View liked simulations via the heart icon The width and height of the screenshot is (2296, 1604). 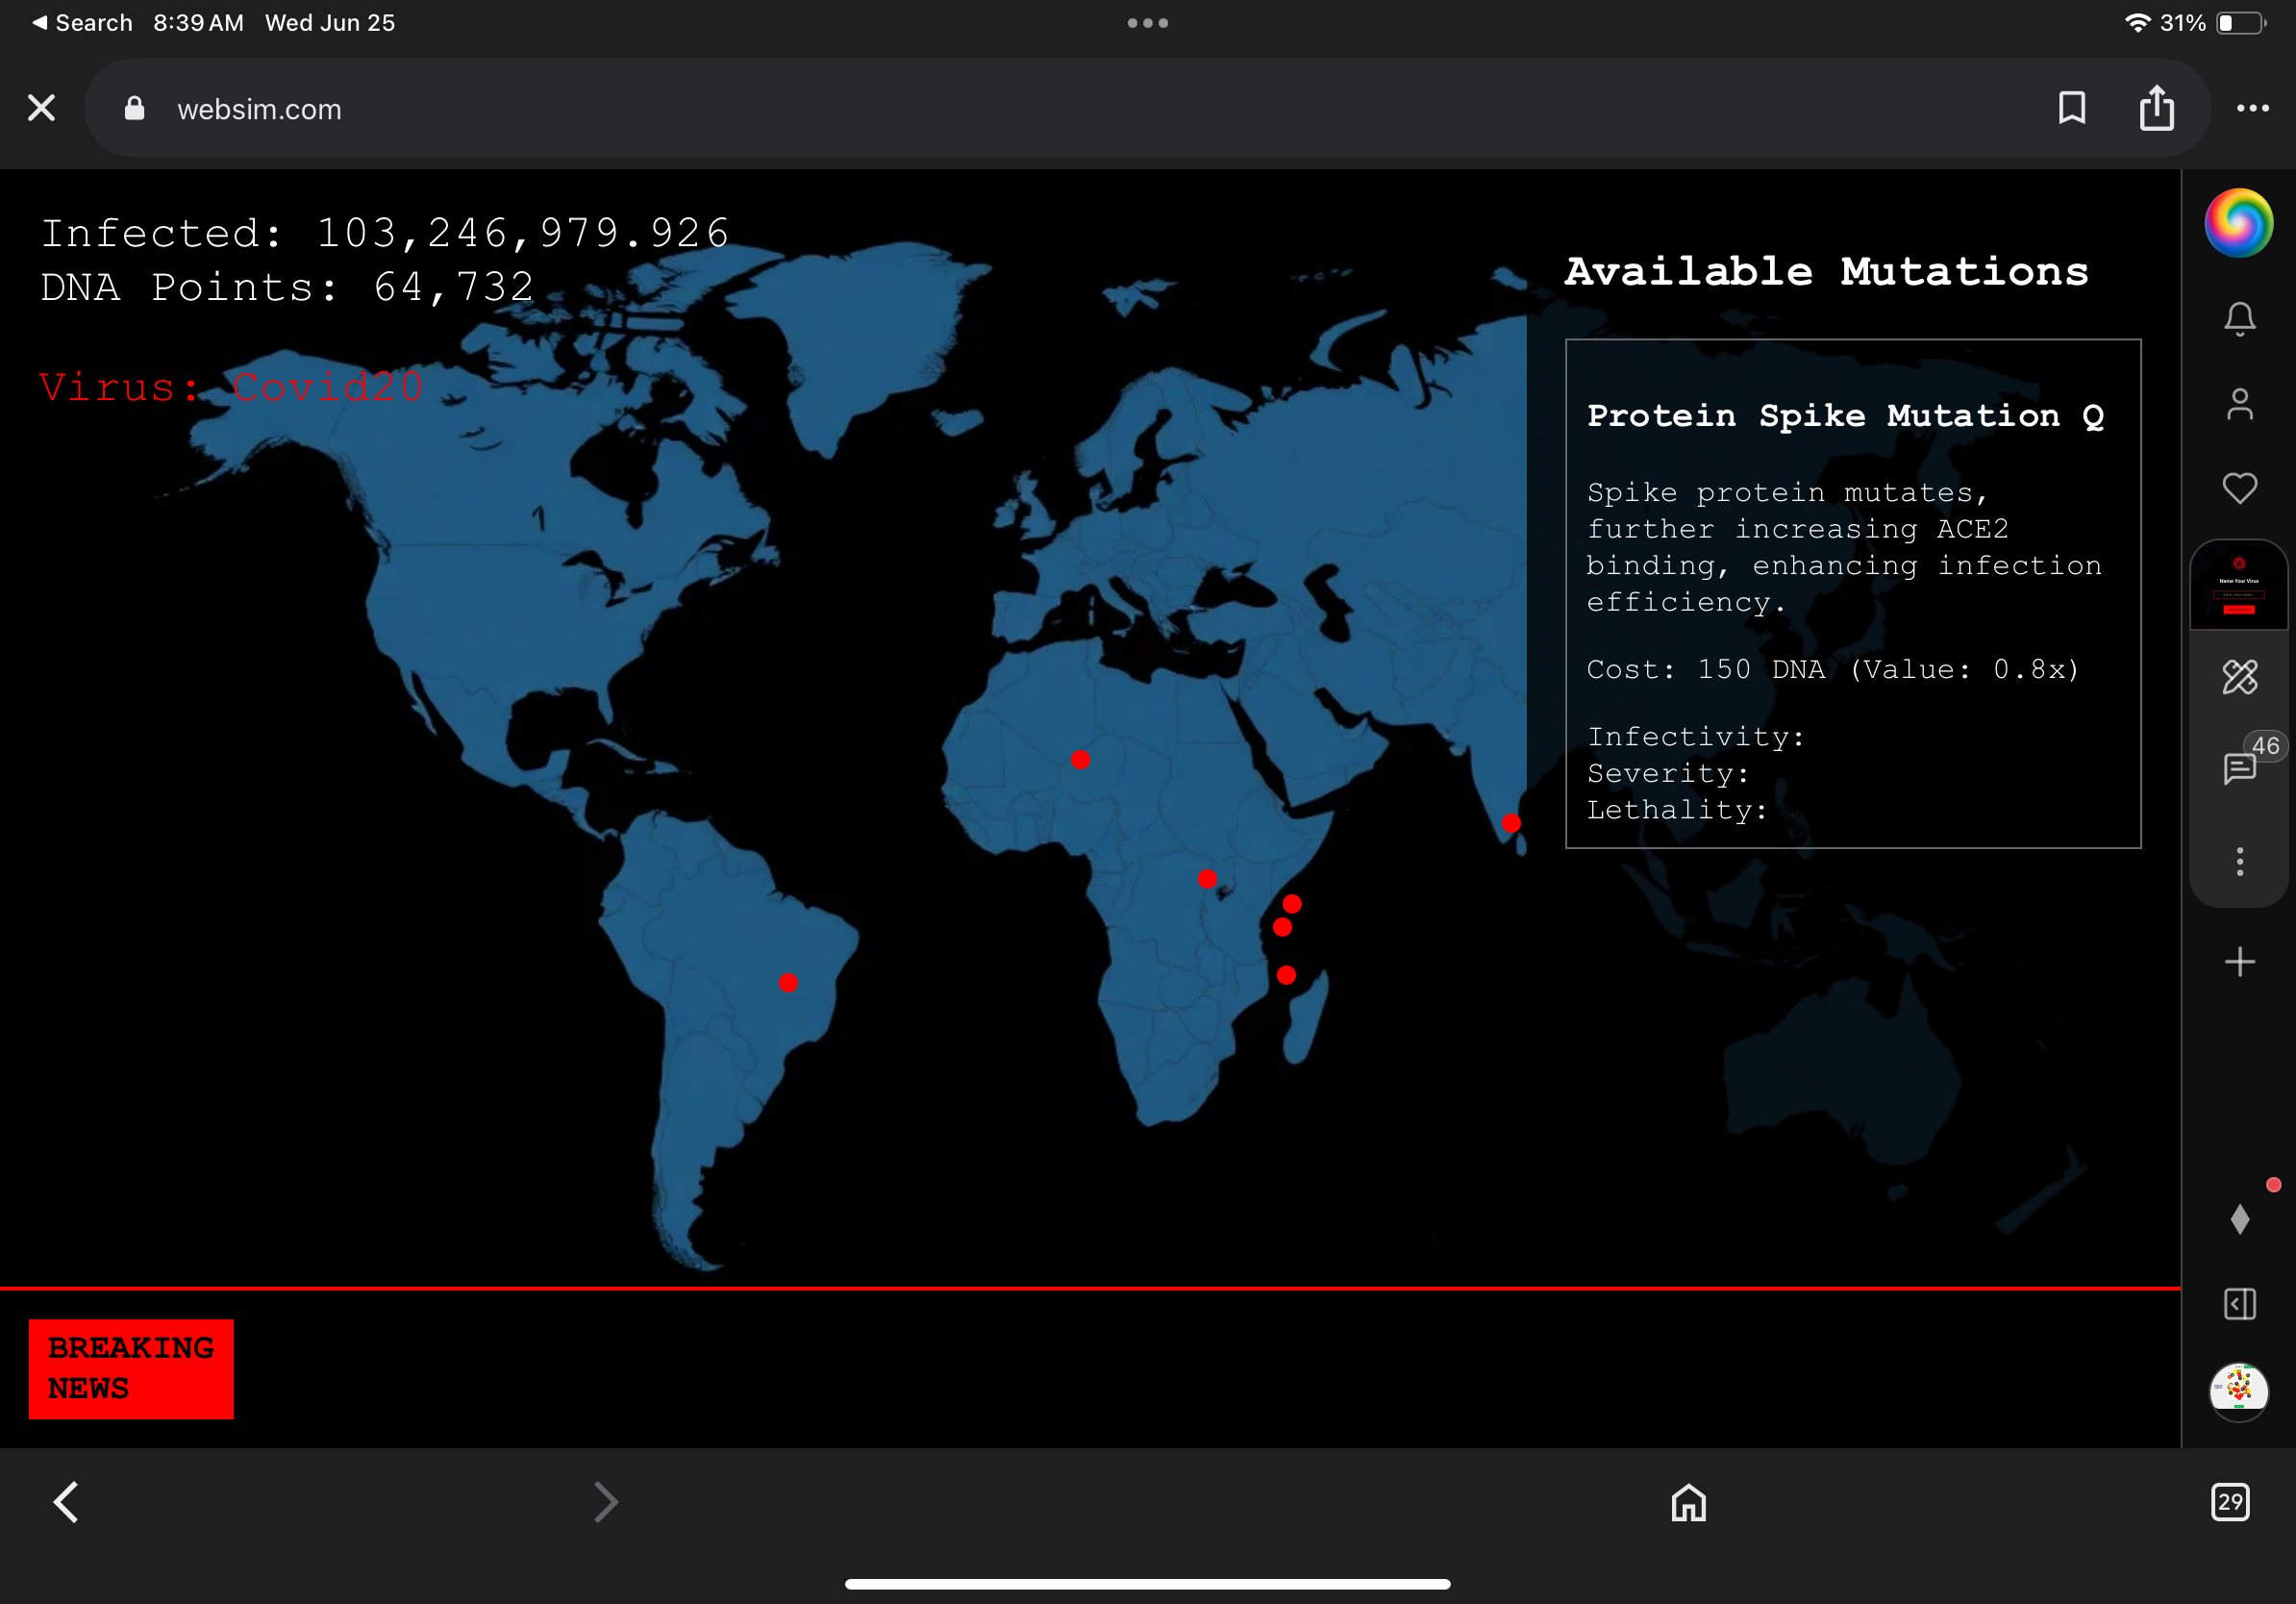pyautogui.click(x=2240, y=488)
